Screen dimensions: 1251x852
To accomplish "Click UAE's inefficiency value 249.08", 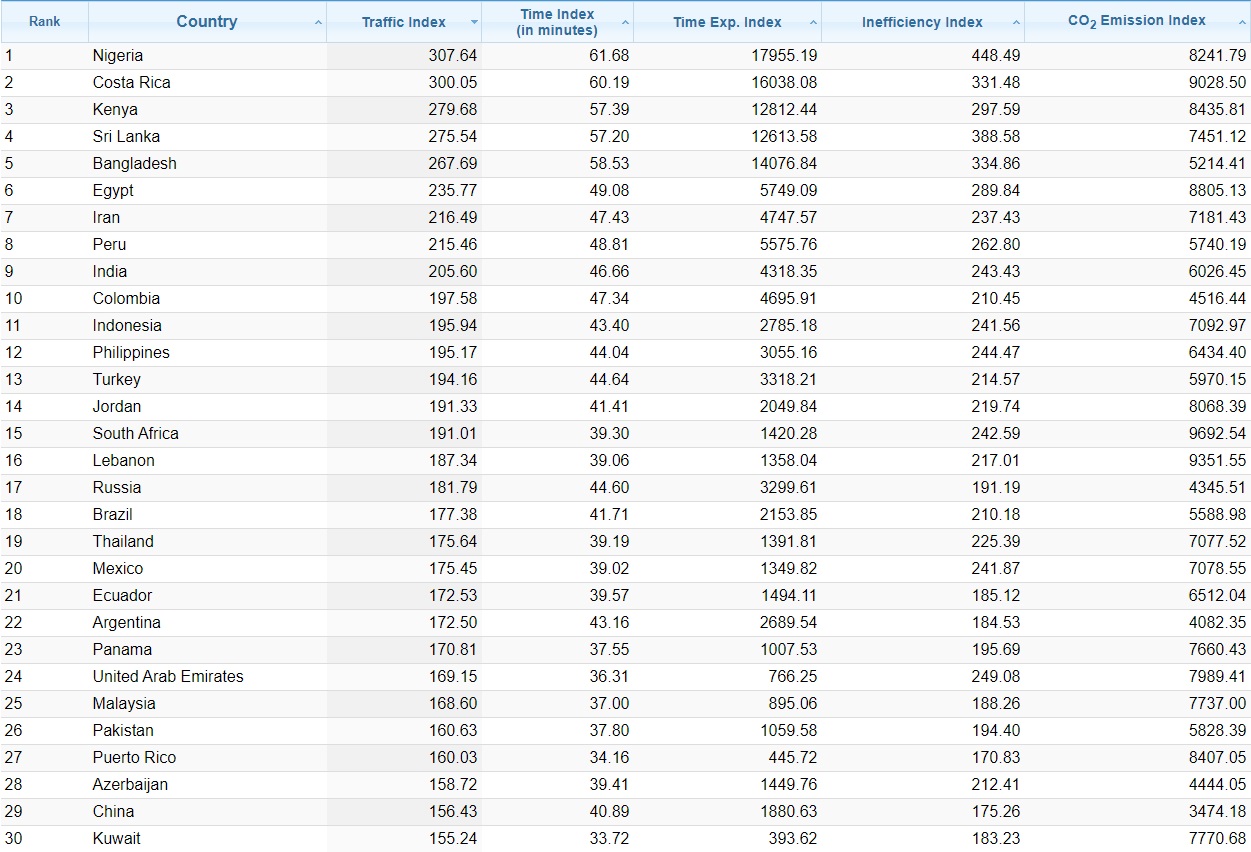I will click(x=996, y=677).
